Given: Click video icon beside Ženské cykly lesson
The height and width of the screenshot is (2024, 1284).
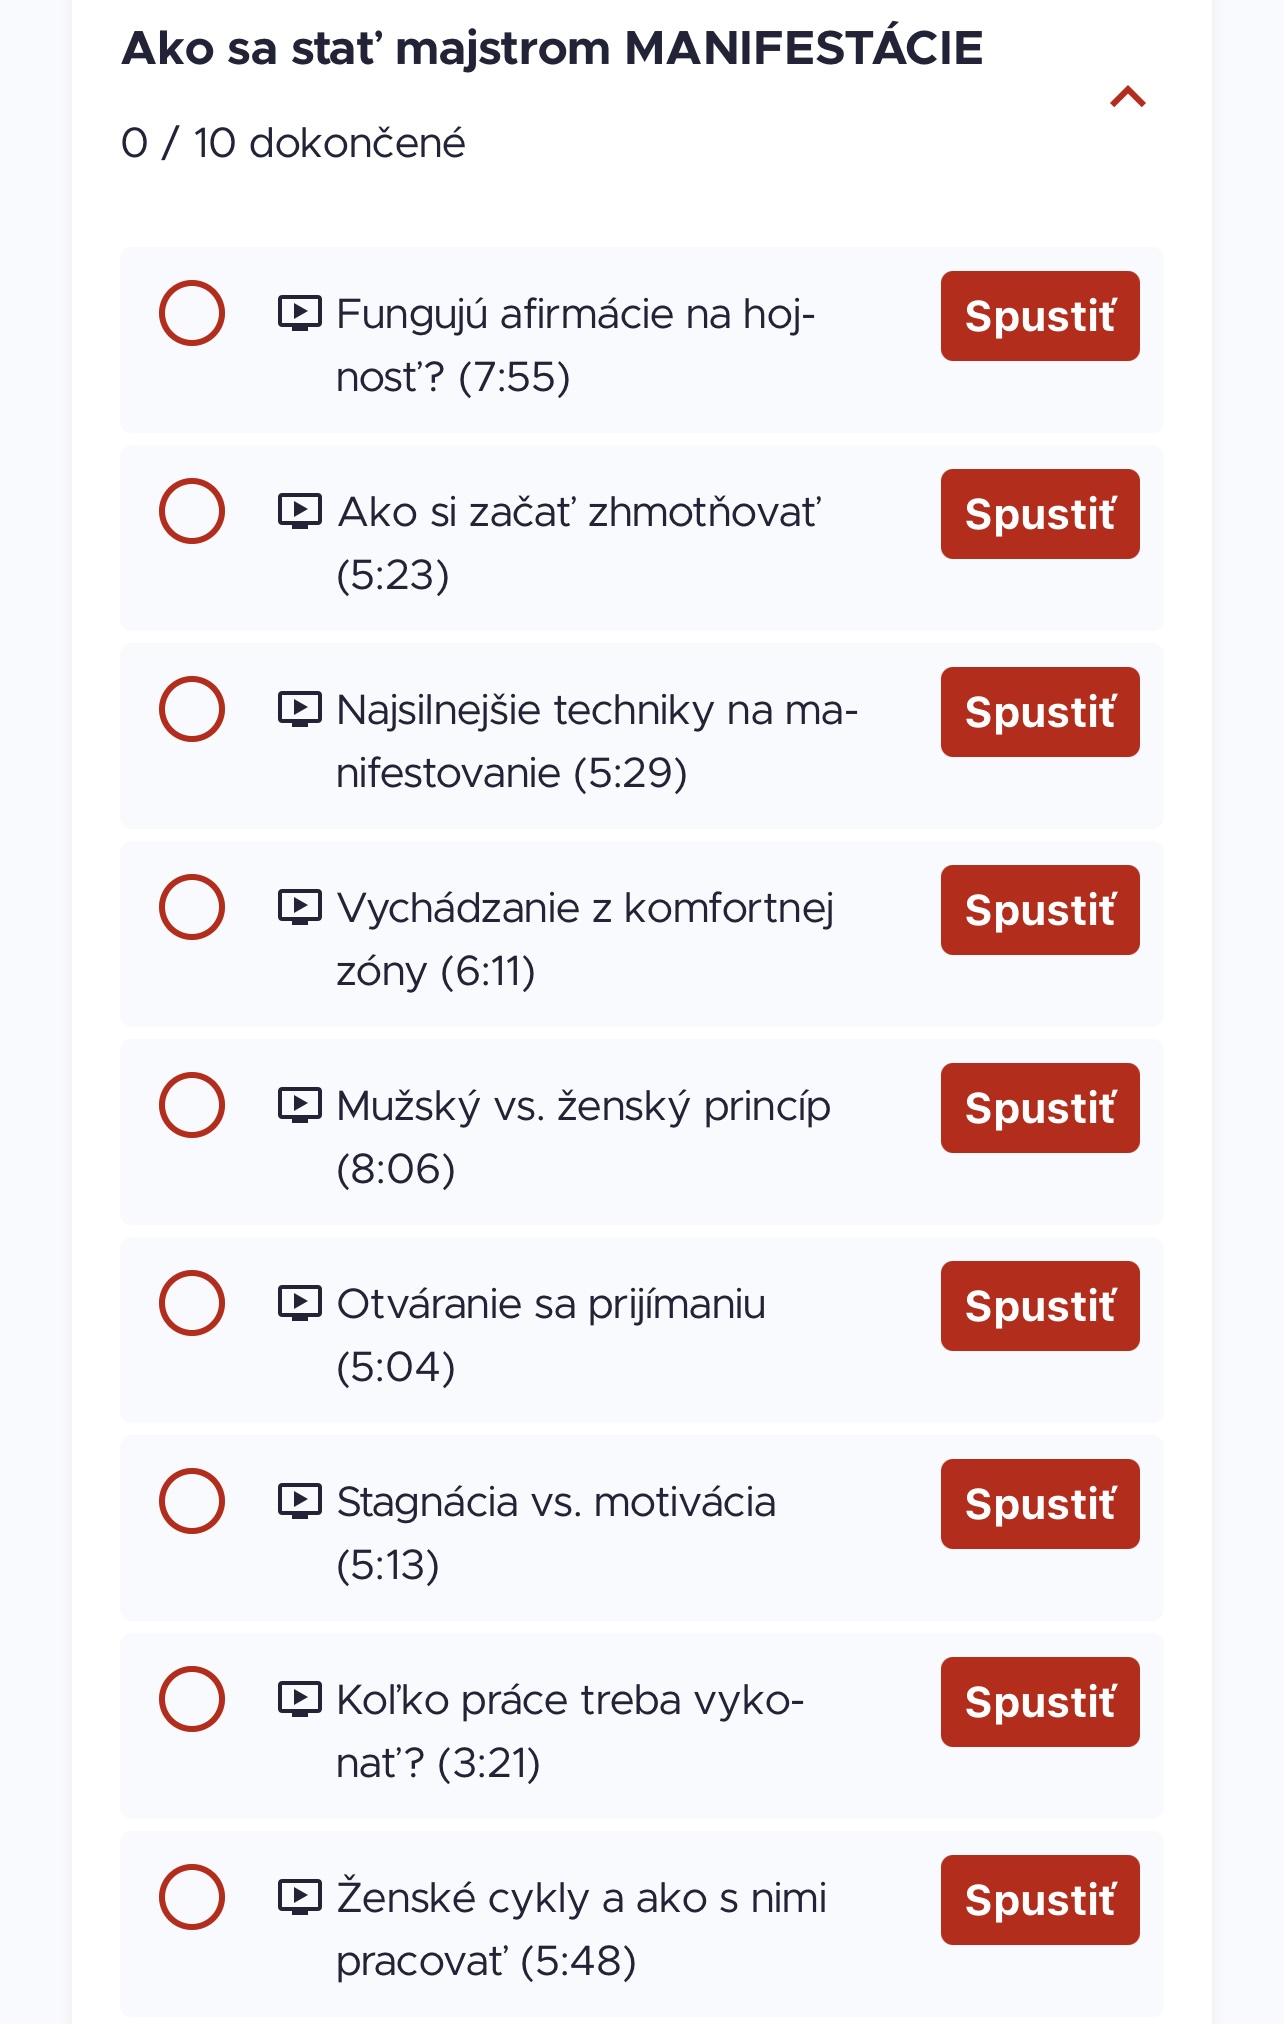Looking at the screenshot, I should (299, 1897).
